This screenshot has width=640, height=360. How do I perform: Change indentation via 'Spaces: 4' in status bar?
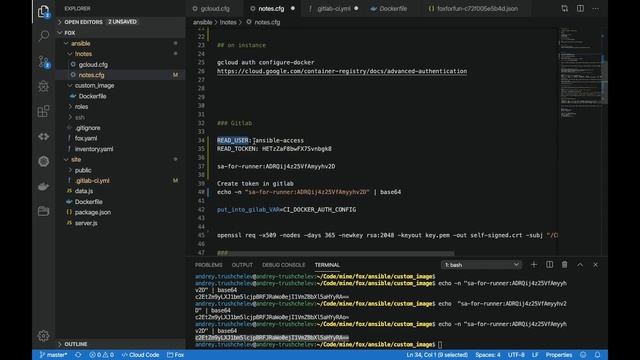click(x=488, y=355)
